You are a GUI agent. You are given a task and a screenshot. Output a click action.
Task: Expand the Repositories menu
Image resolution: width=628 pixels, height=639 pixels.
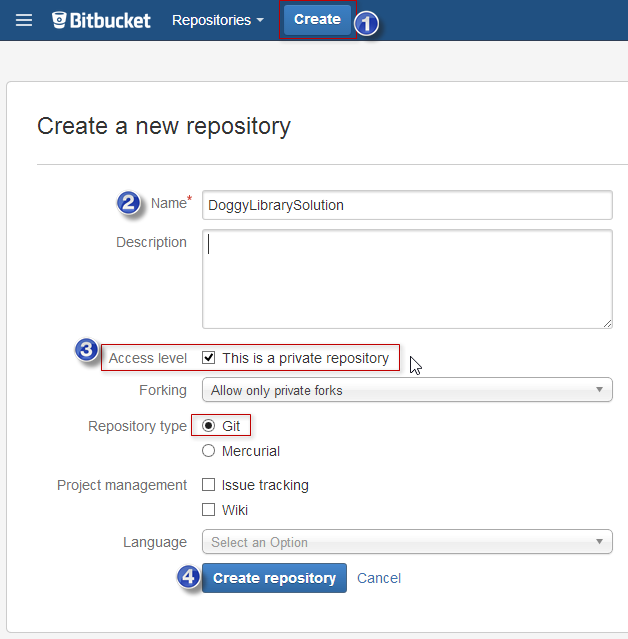coord(217,20)
